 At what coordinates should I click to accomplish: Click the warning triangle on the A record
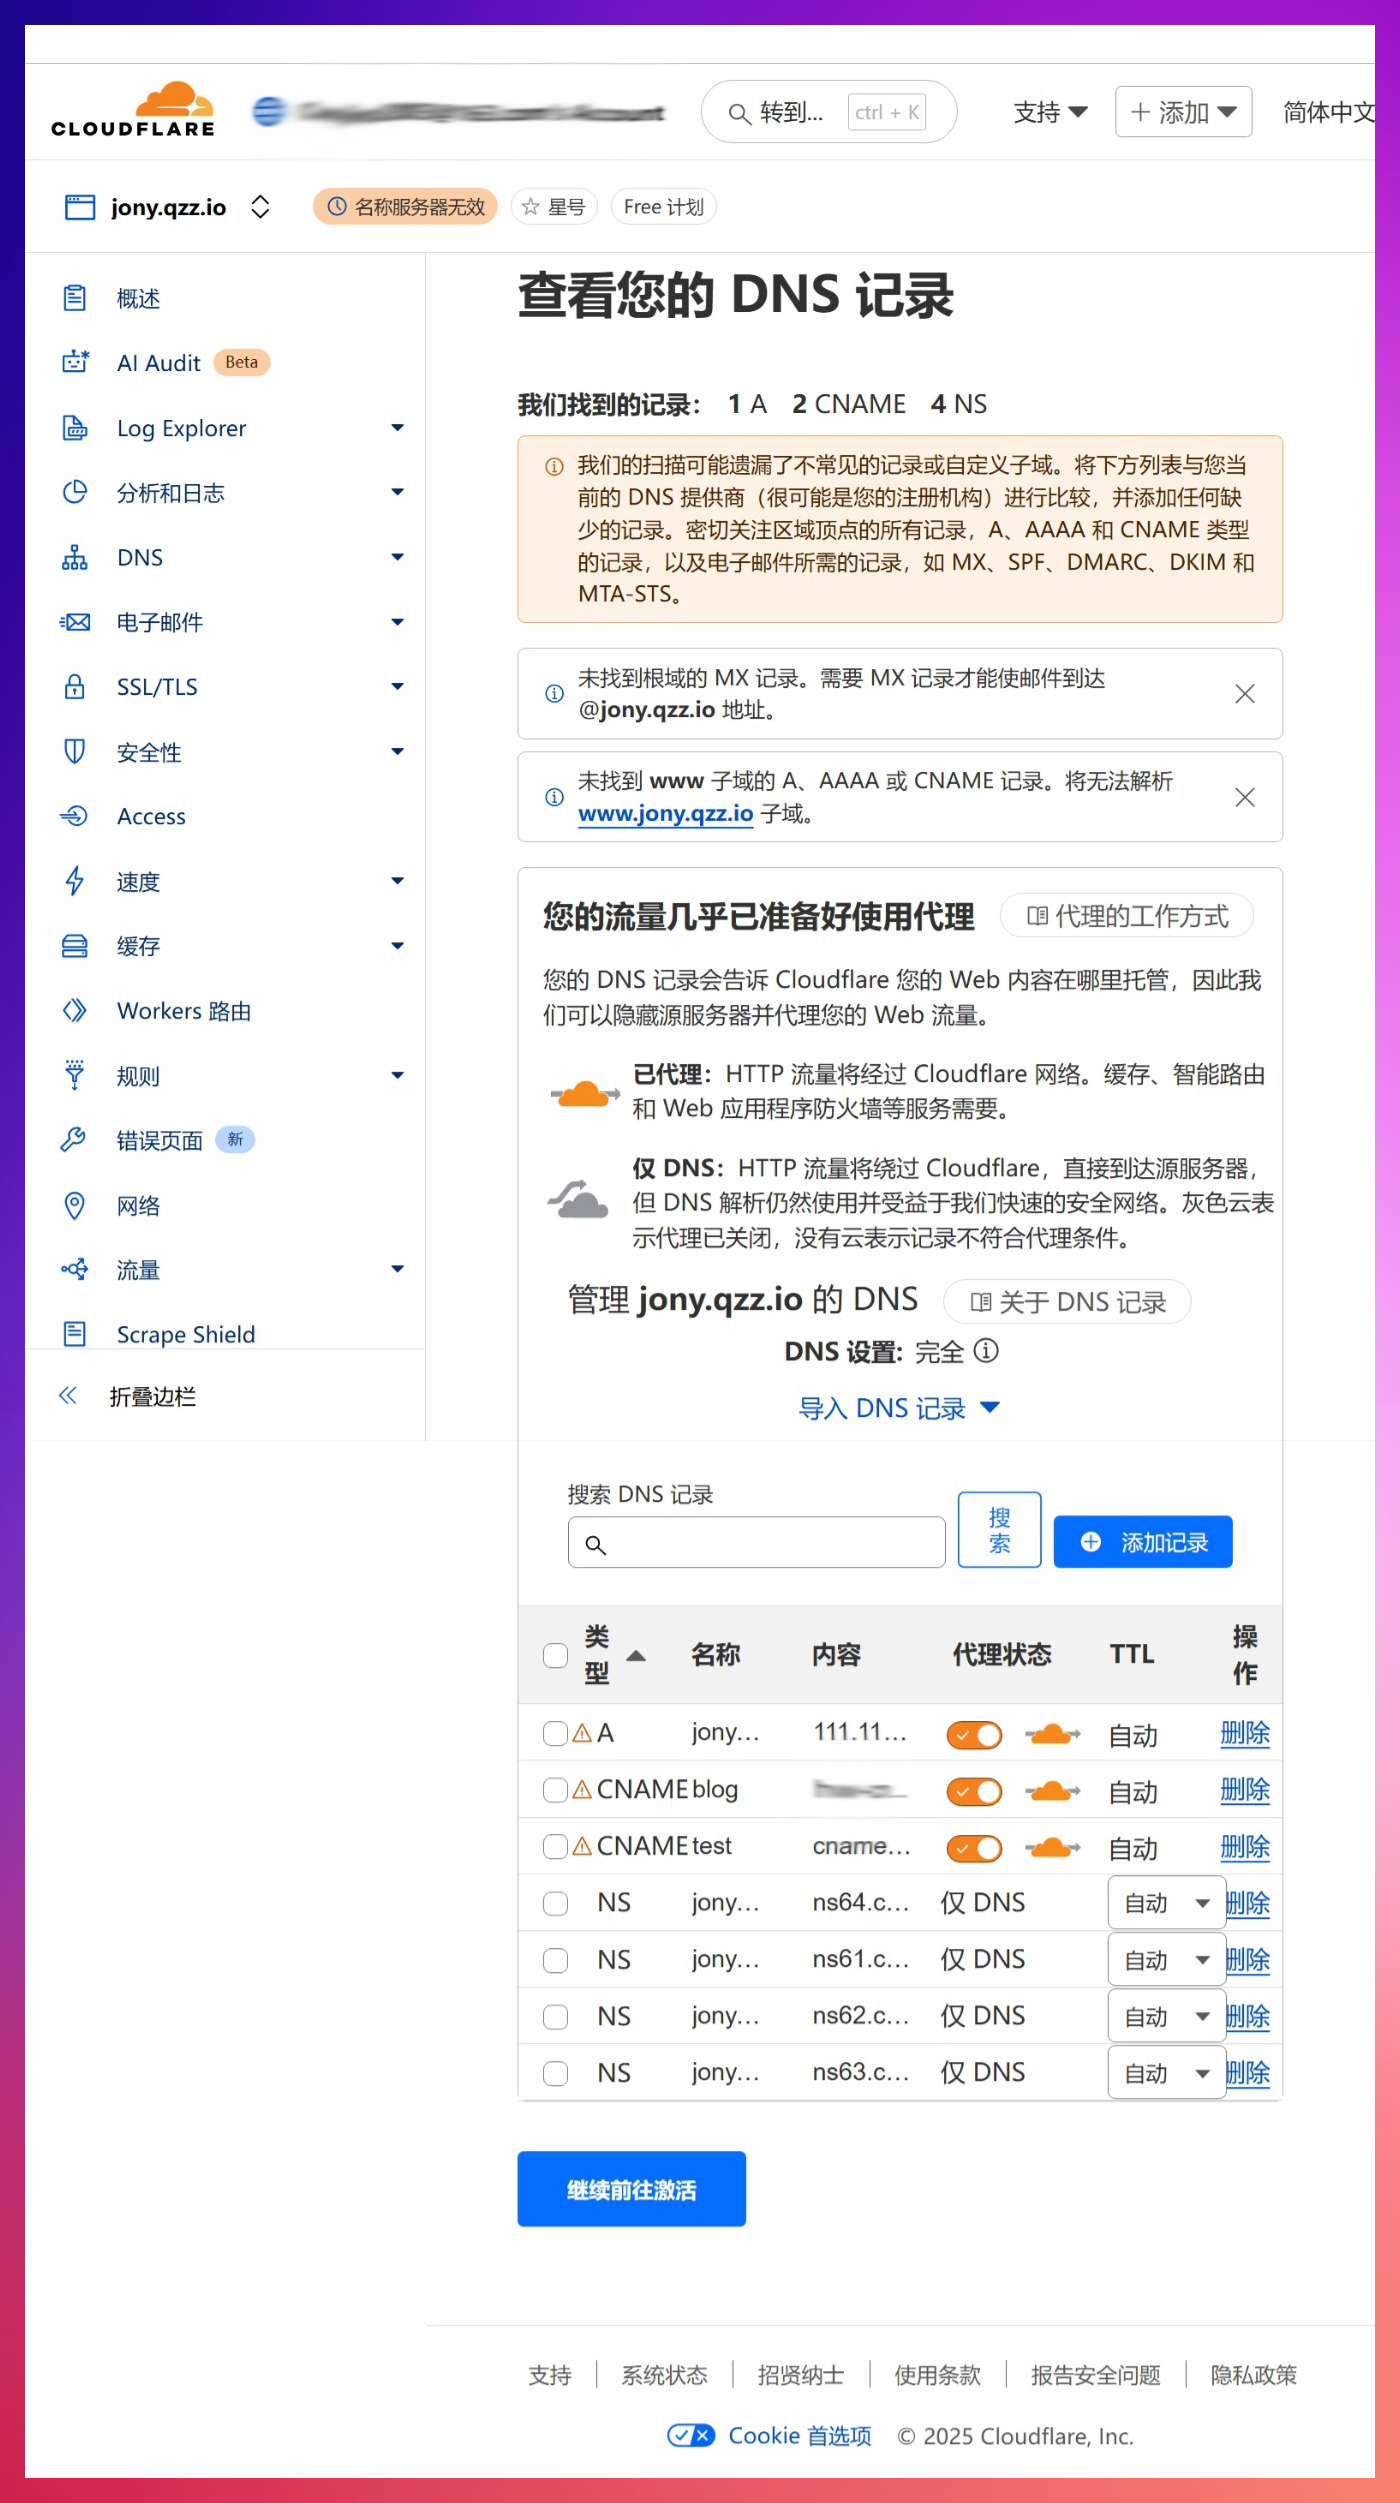582,1733
